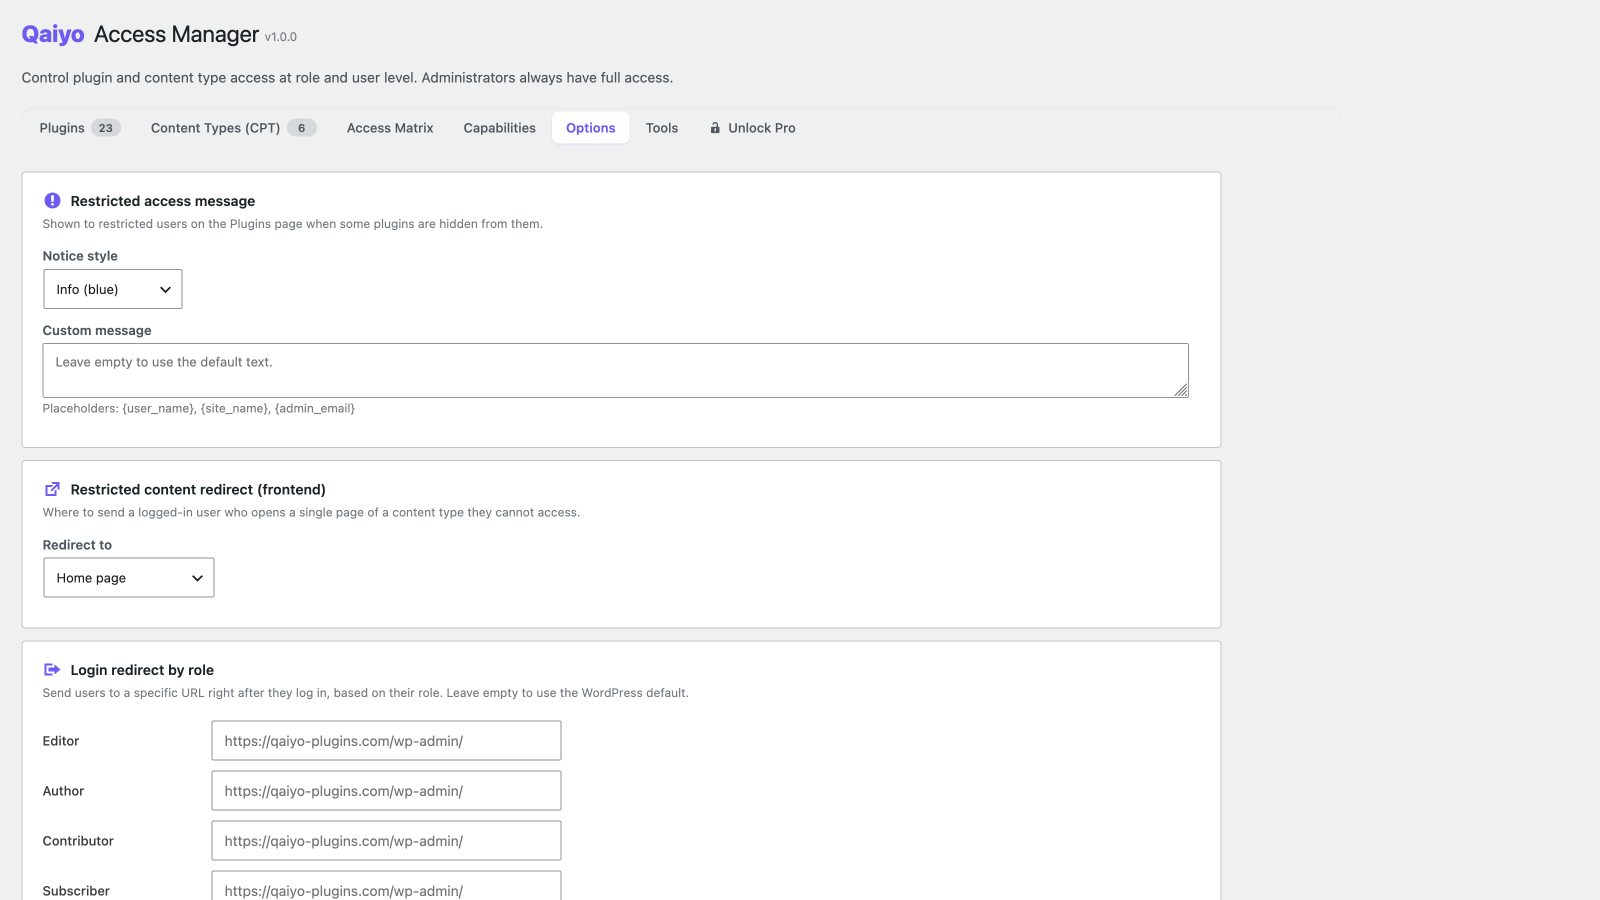The width and height of the screenshot is (1600, 900).
Task: Go to the Capabilities tab
Action: click(499, 128)
